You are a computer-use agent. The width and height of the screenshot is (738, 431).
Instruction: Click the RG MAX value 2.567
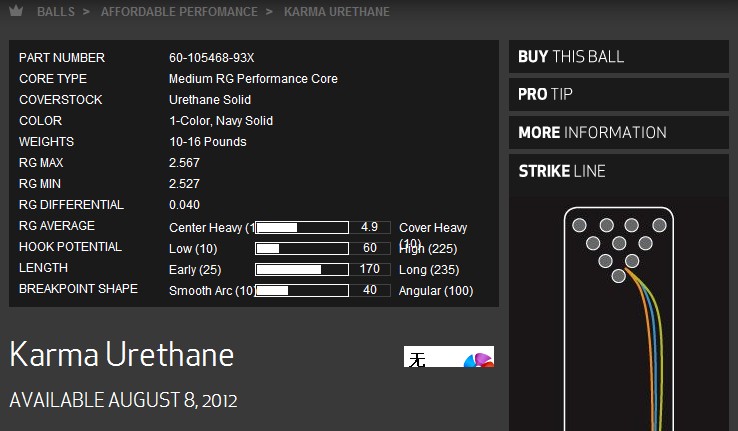pyautogui.click(x=184, y=163)
